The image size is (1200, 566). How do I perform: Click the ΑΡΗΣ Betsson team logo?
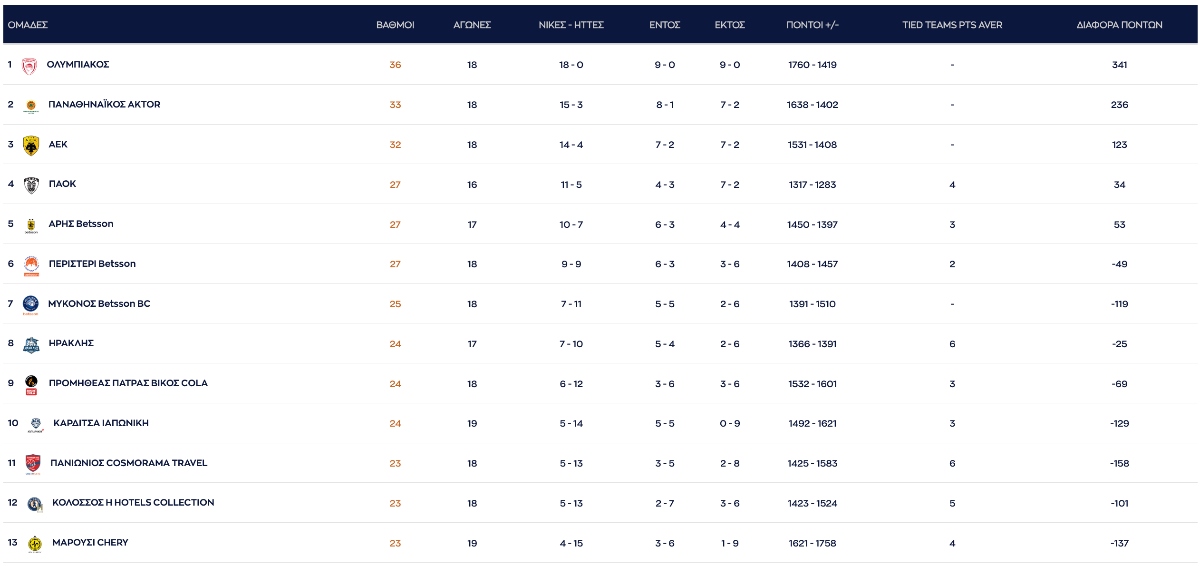(30, 225)
